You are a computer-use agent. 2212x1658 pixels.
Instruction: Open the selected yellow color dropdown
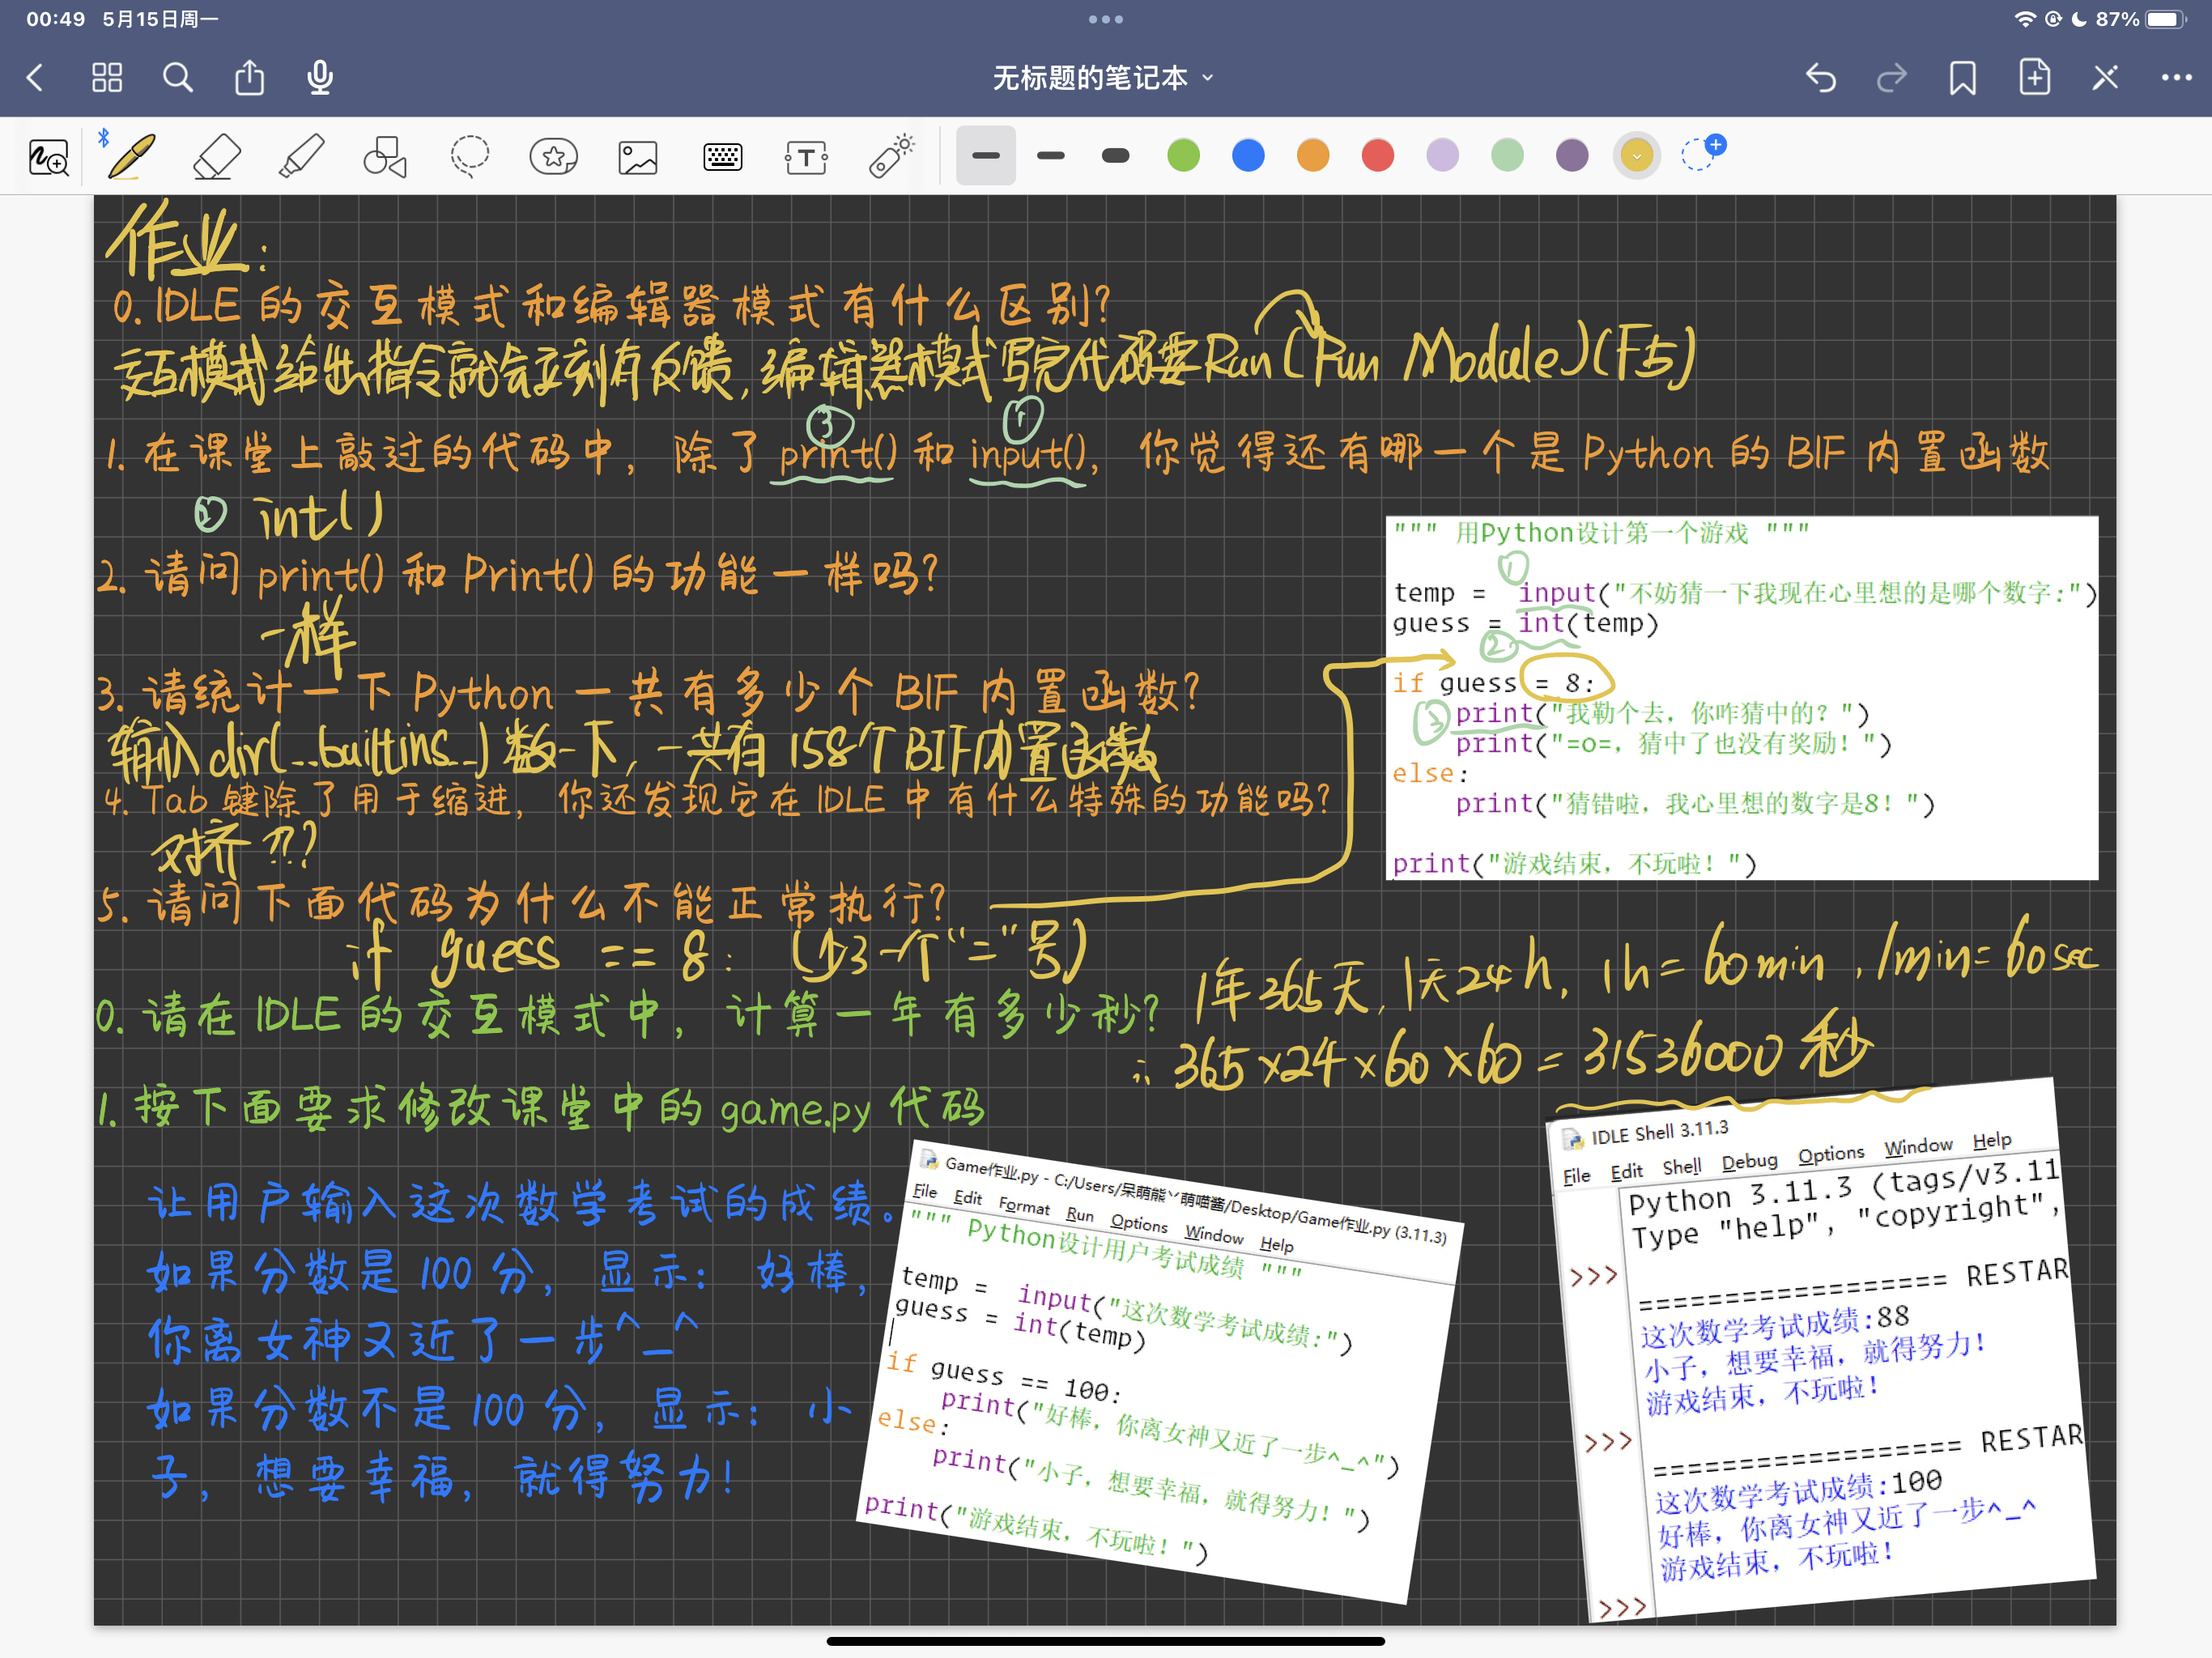1637,155
